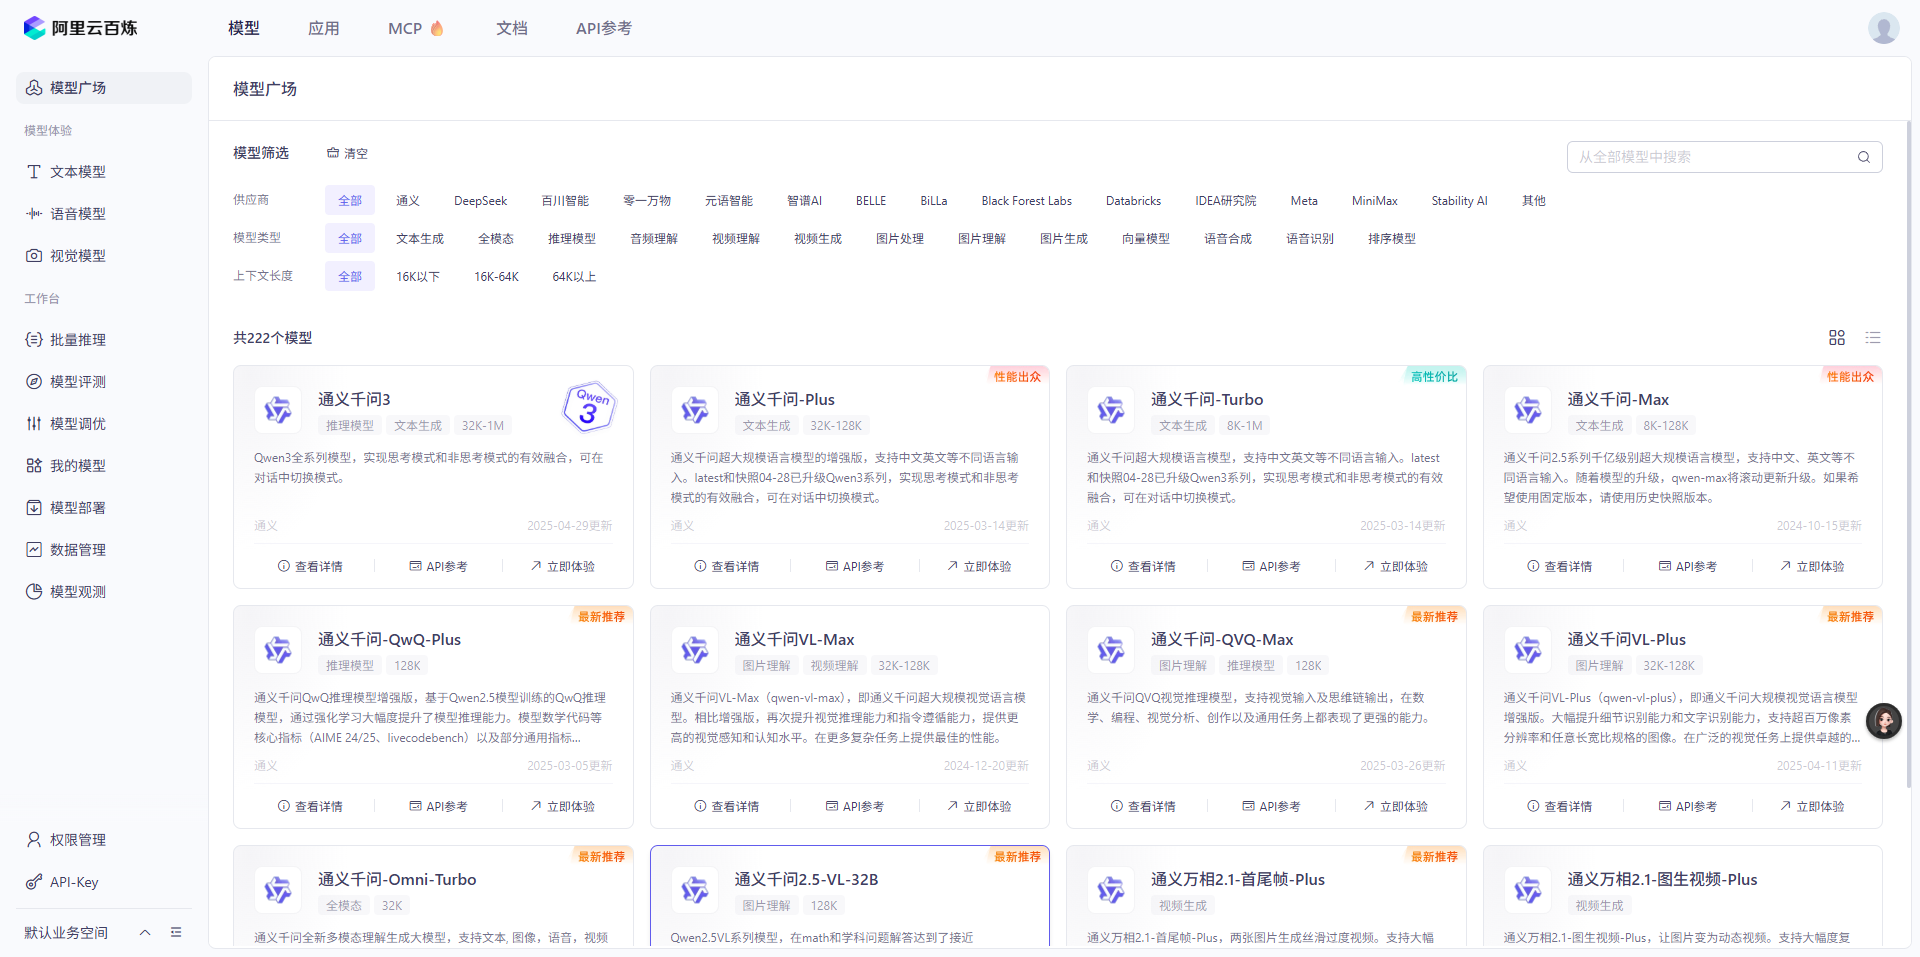View details of 通义千问-QwQ-Plus
This screenshot has width=1920, height=957.
310,806
